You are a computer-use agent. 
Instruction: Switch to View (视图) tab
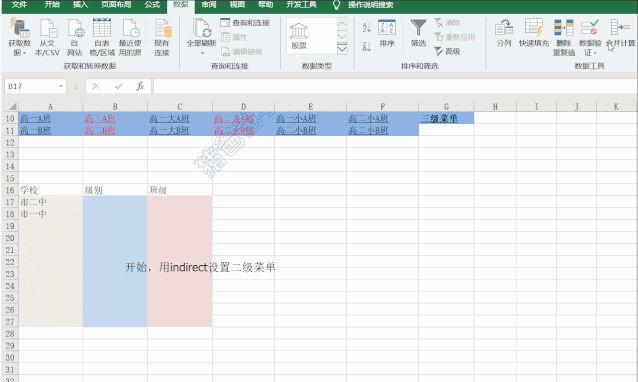point(237,5)
